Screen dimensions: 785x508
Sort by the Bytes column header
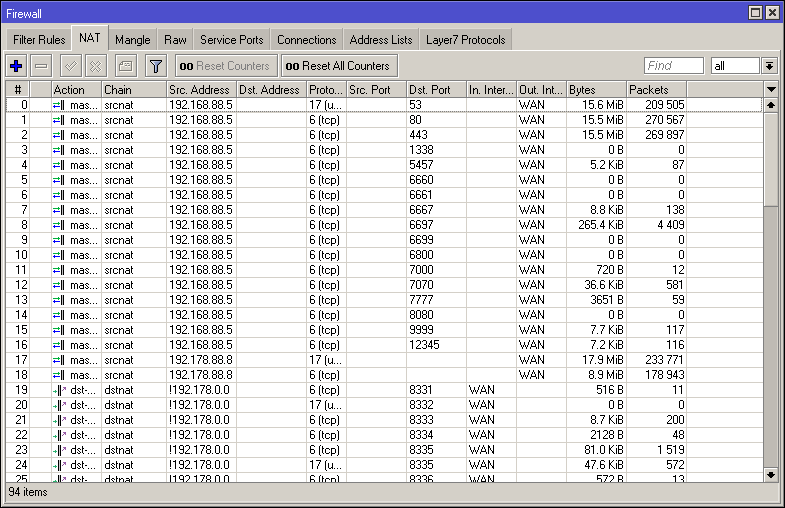point(595,90)
